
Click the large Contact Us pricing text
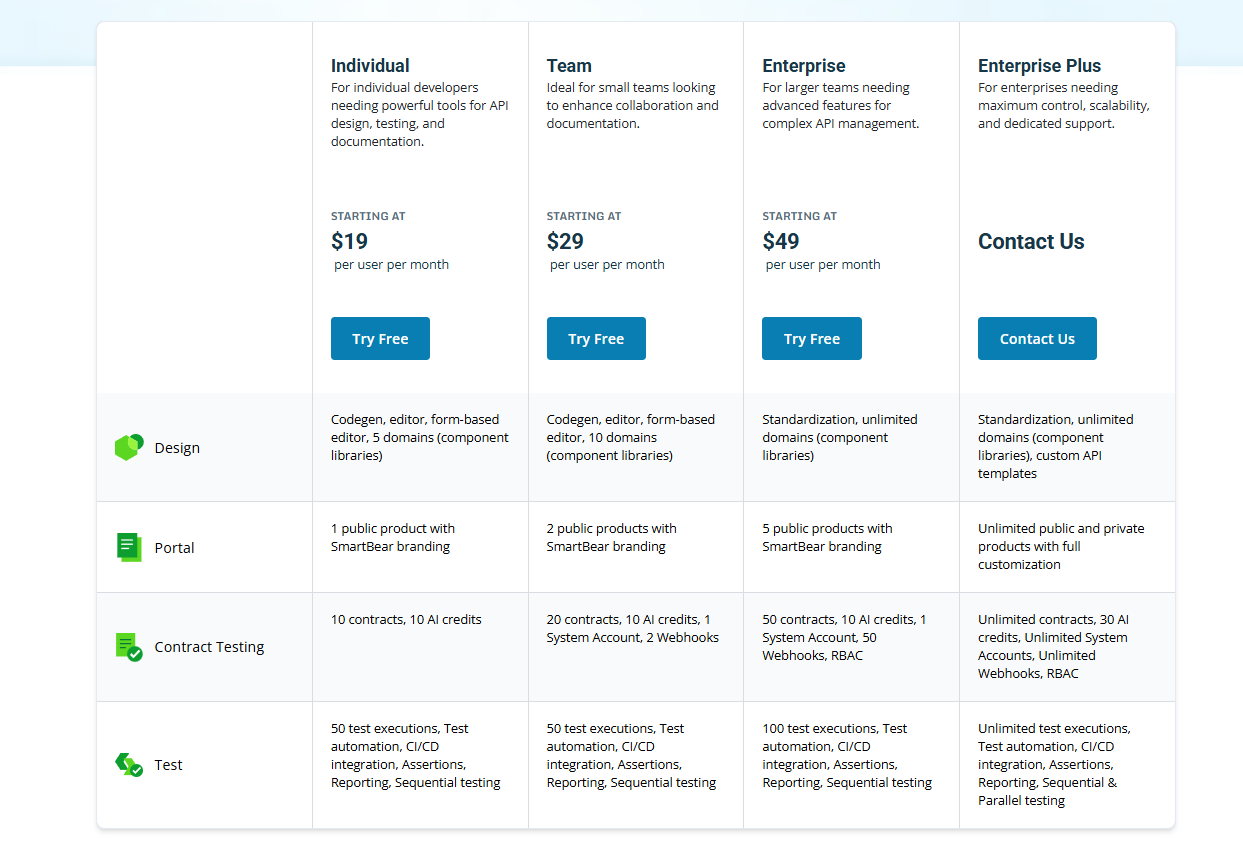point(1031,241)
